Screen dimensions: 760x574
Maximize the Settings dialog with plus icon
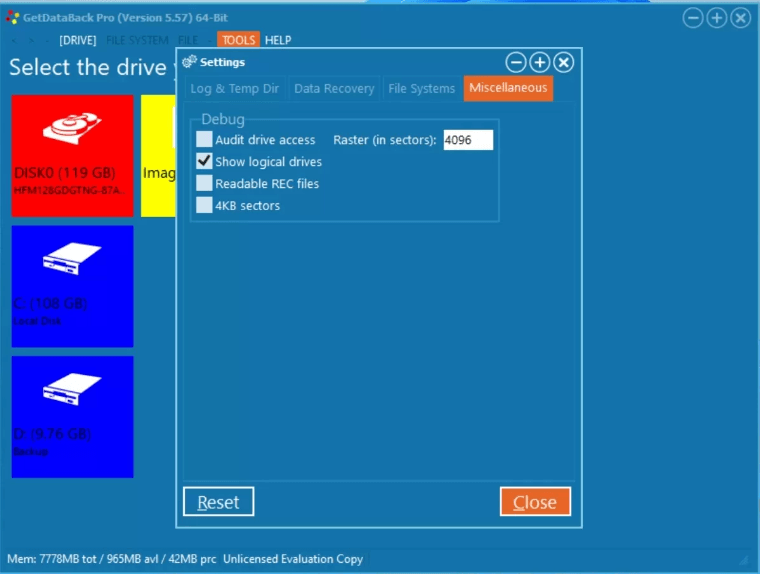(539, 63)
